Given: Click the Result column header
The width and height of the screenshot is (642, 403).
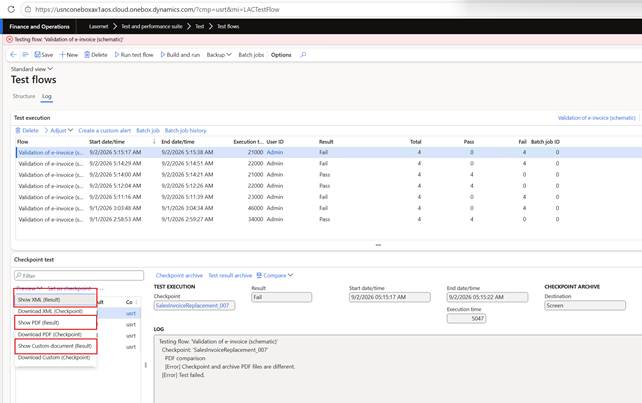Looking at the screenshot, I should click(326, 142).
